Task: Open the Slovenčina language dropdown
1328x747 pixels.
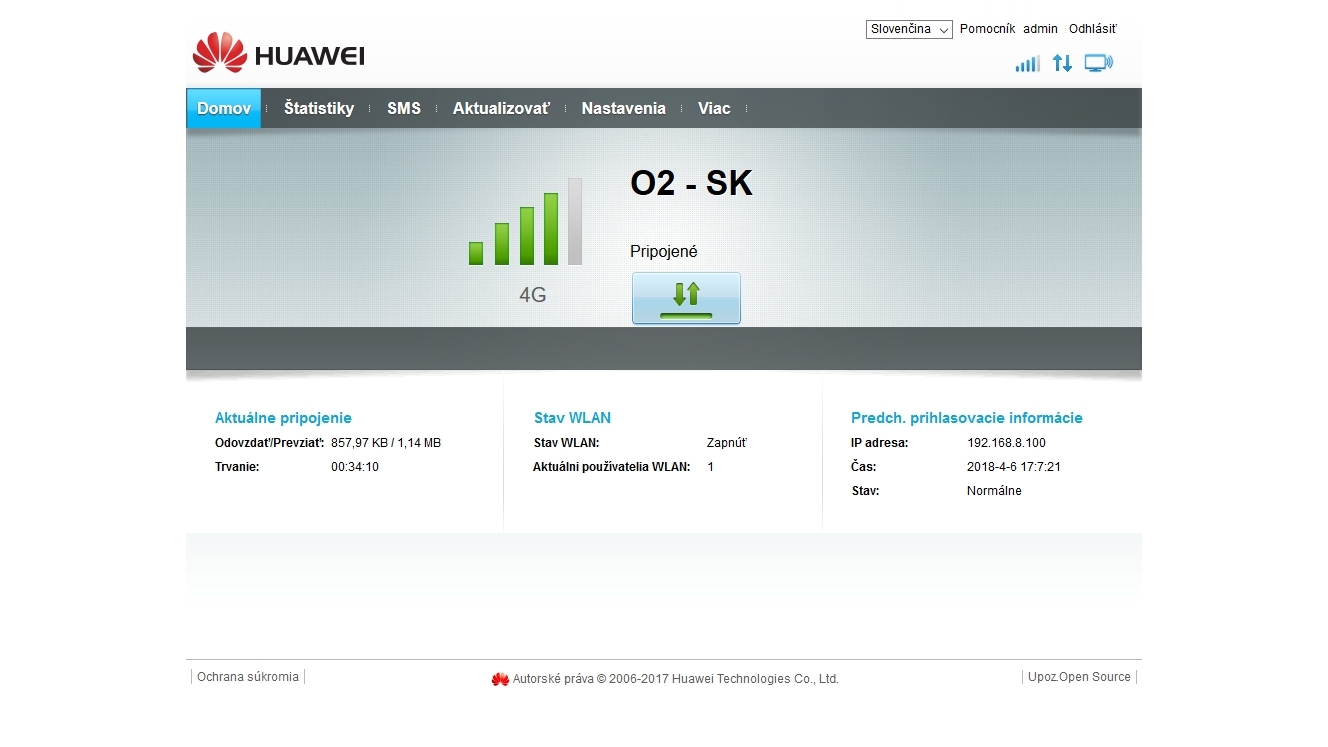Action: pos(909,29)
